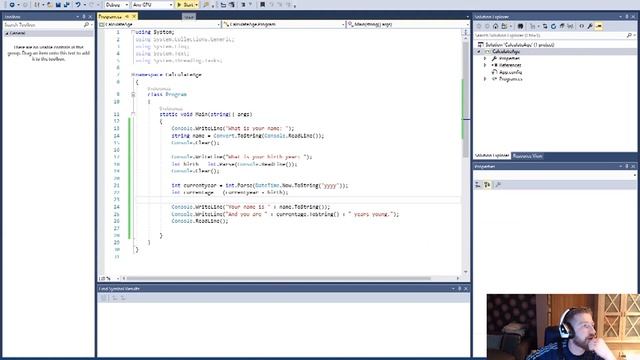Expand the Program.cs node in Solution Explorer
Screen dimensions: 640x360
(x=485, y=79)
